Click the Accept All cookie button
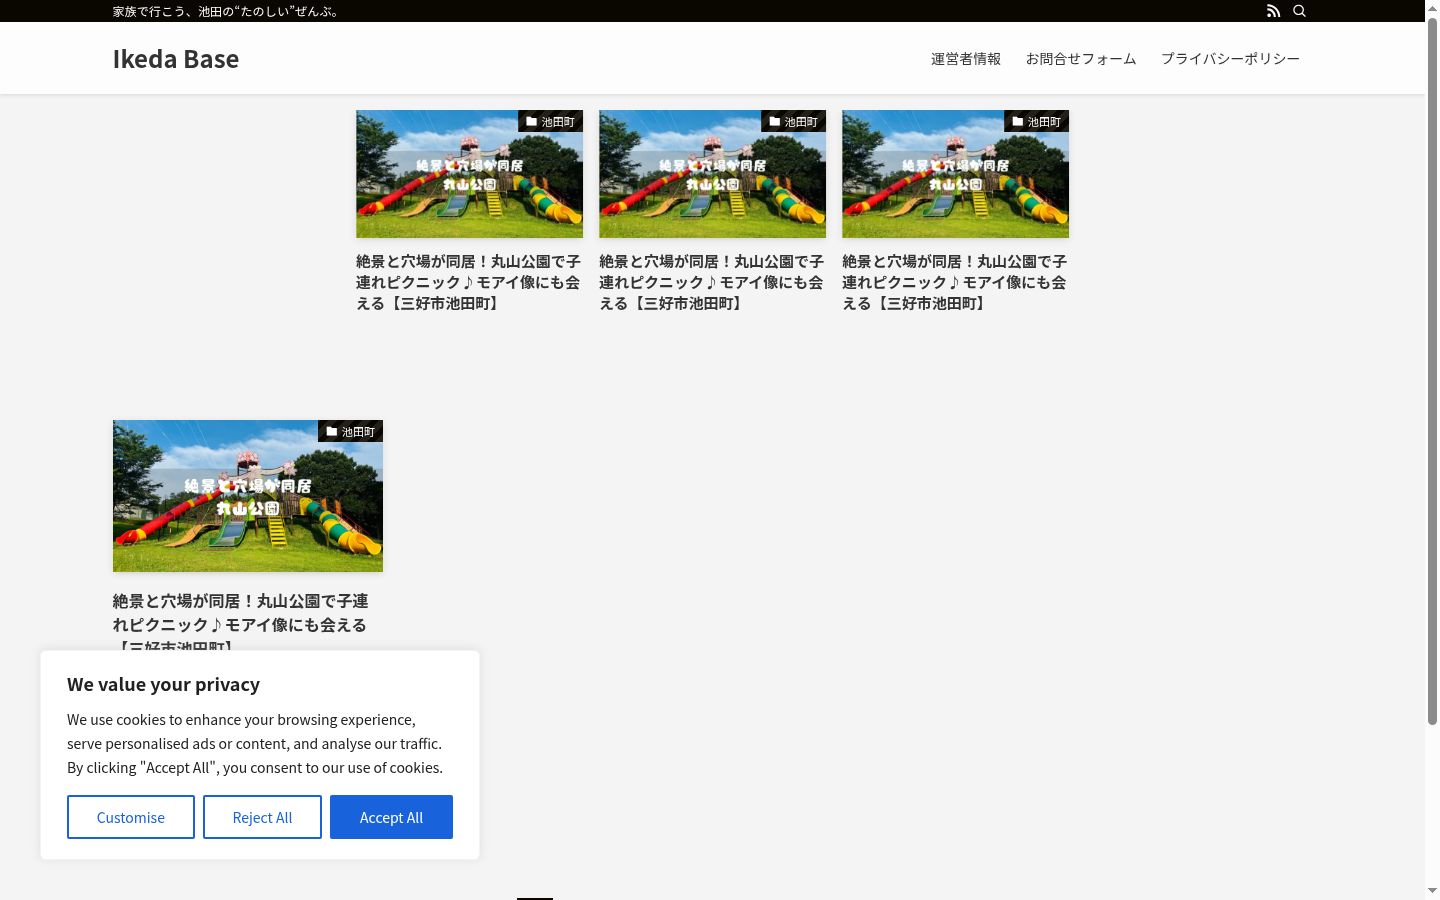1440x900 pixels. [x=391, y=817]
